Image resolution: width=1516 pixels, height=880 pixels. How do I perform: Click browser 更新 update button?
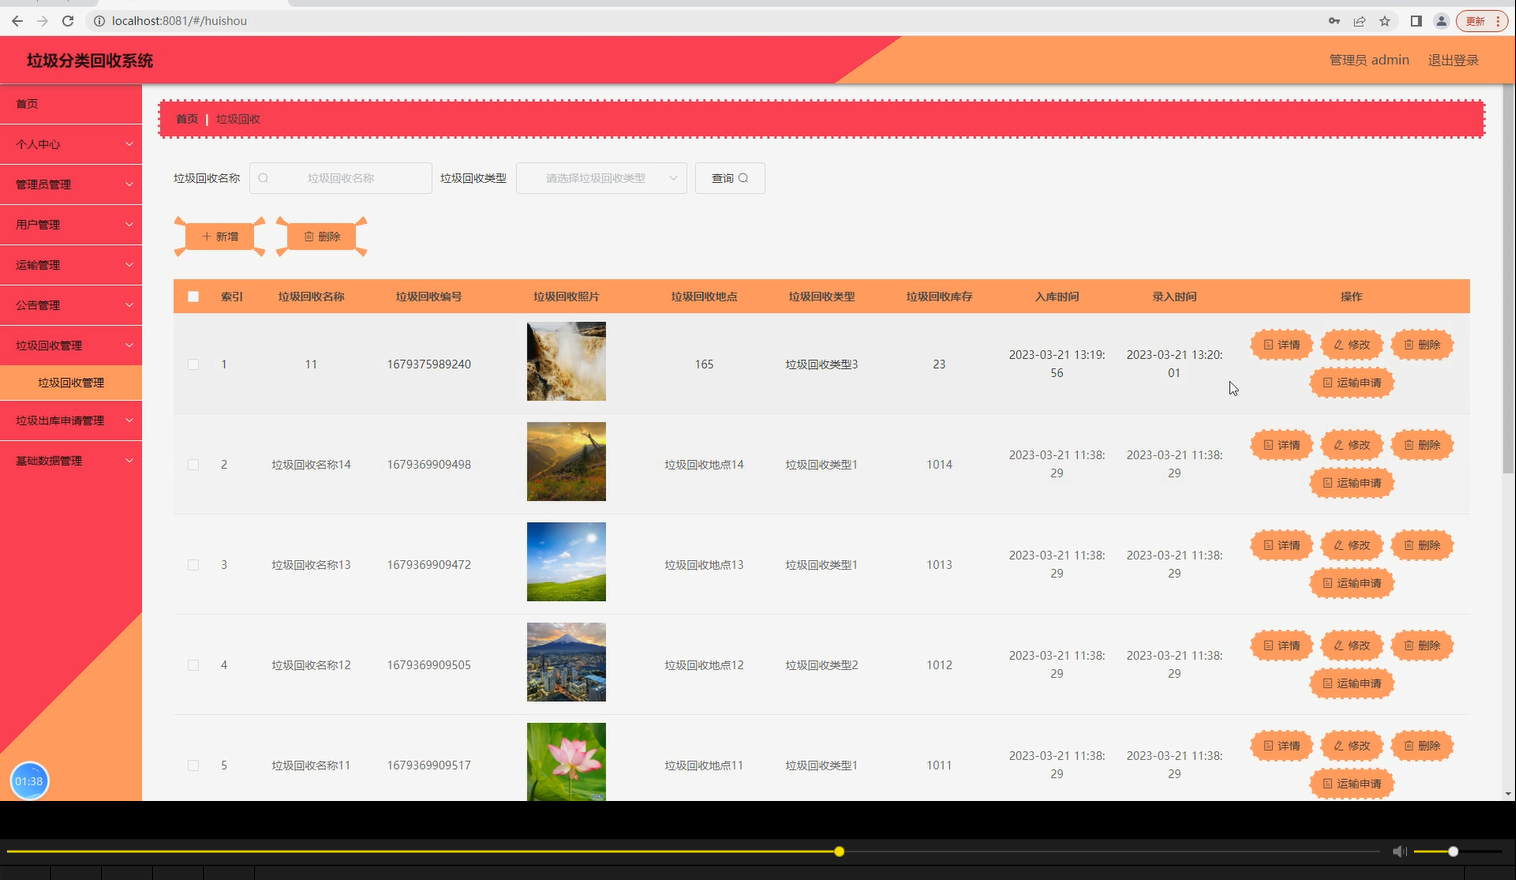(1481, 21)
